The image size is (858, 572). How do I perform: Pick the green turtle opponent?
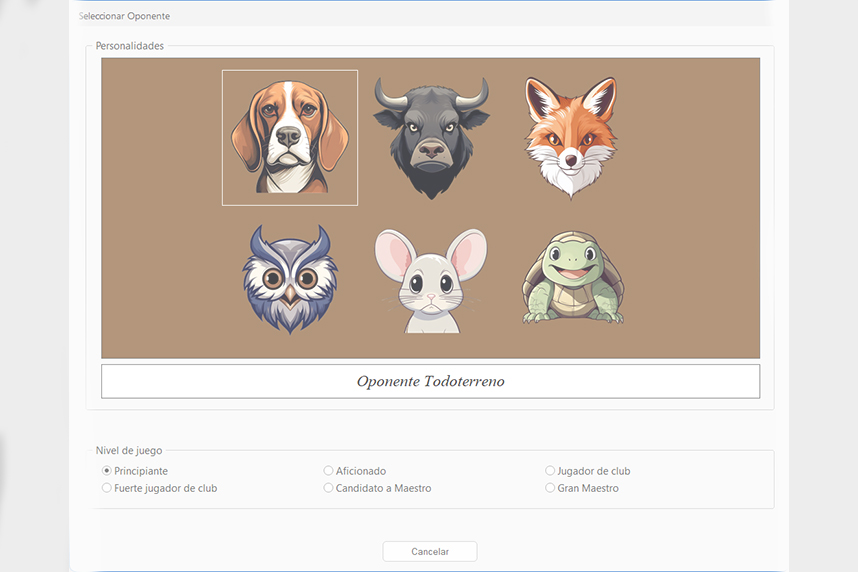573,278
